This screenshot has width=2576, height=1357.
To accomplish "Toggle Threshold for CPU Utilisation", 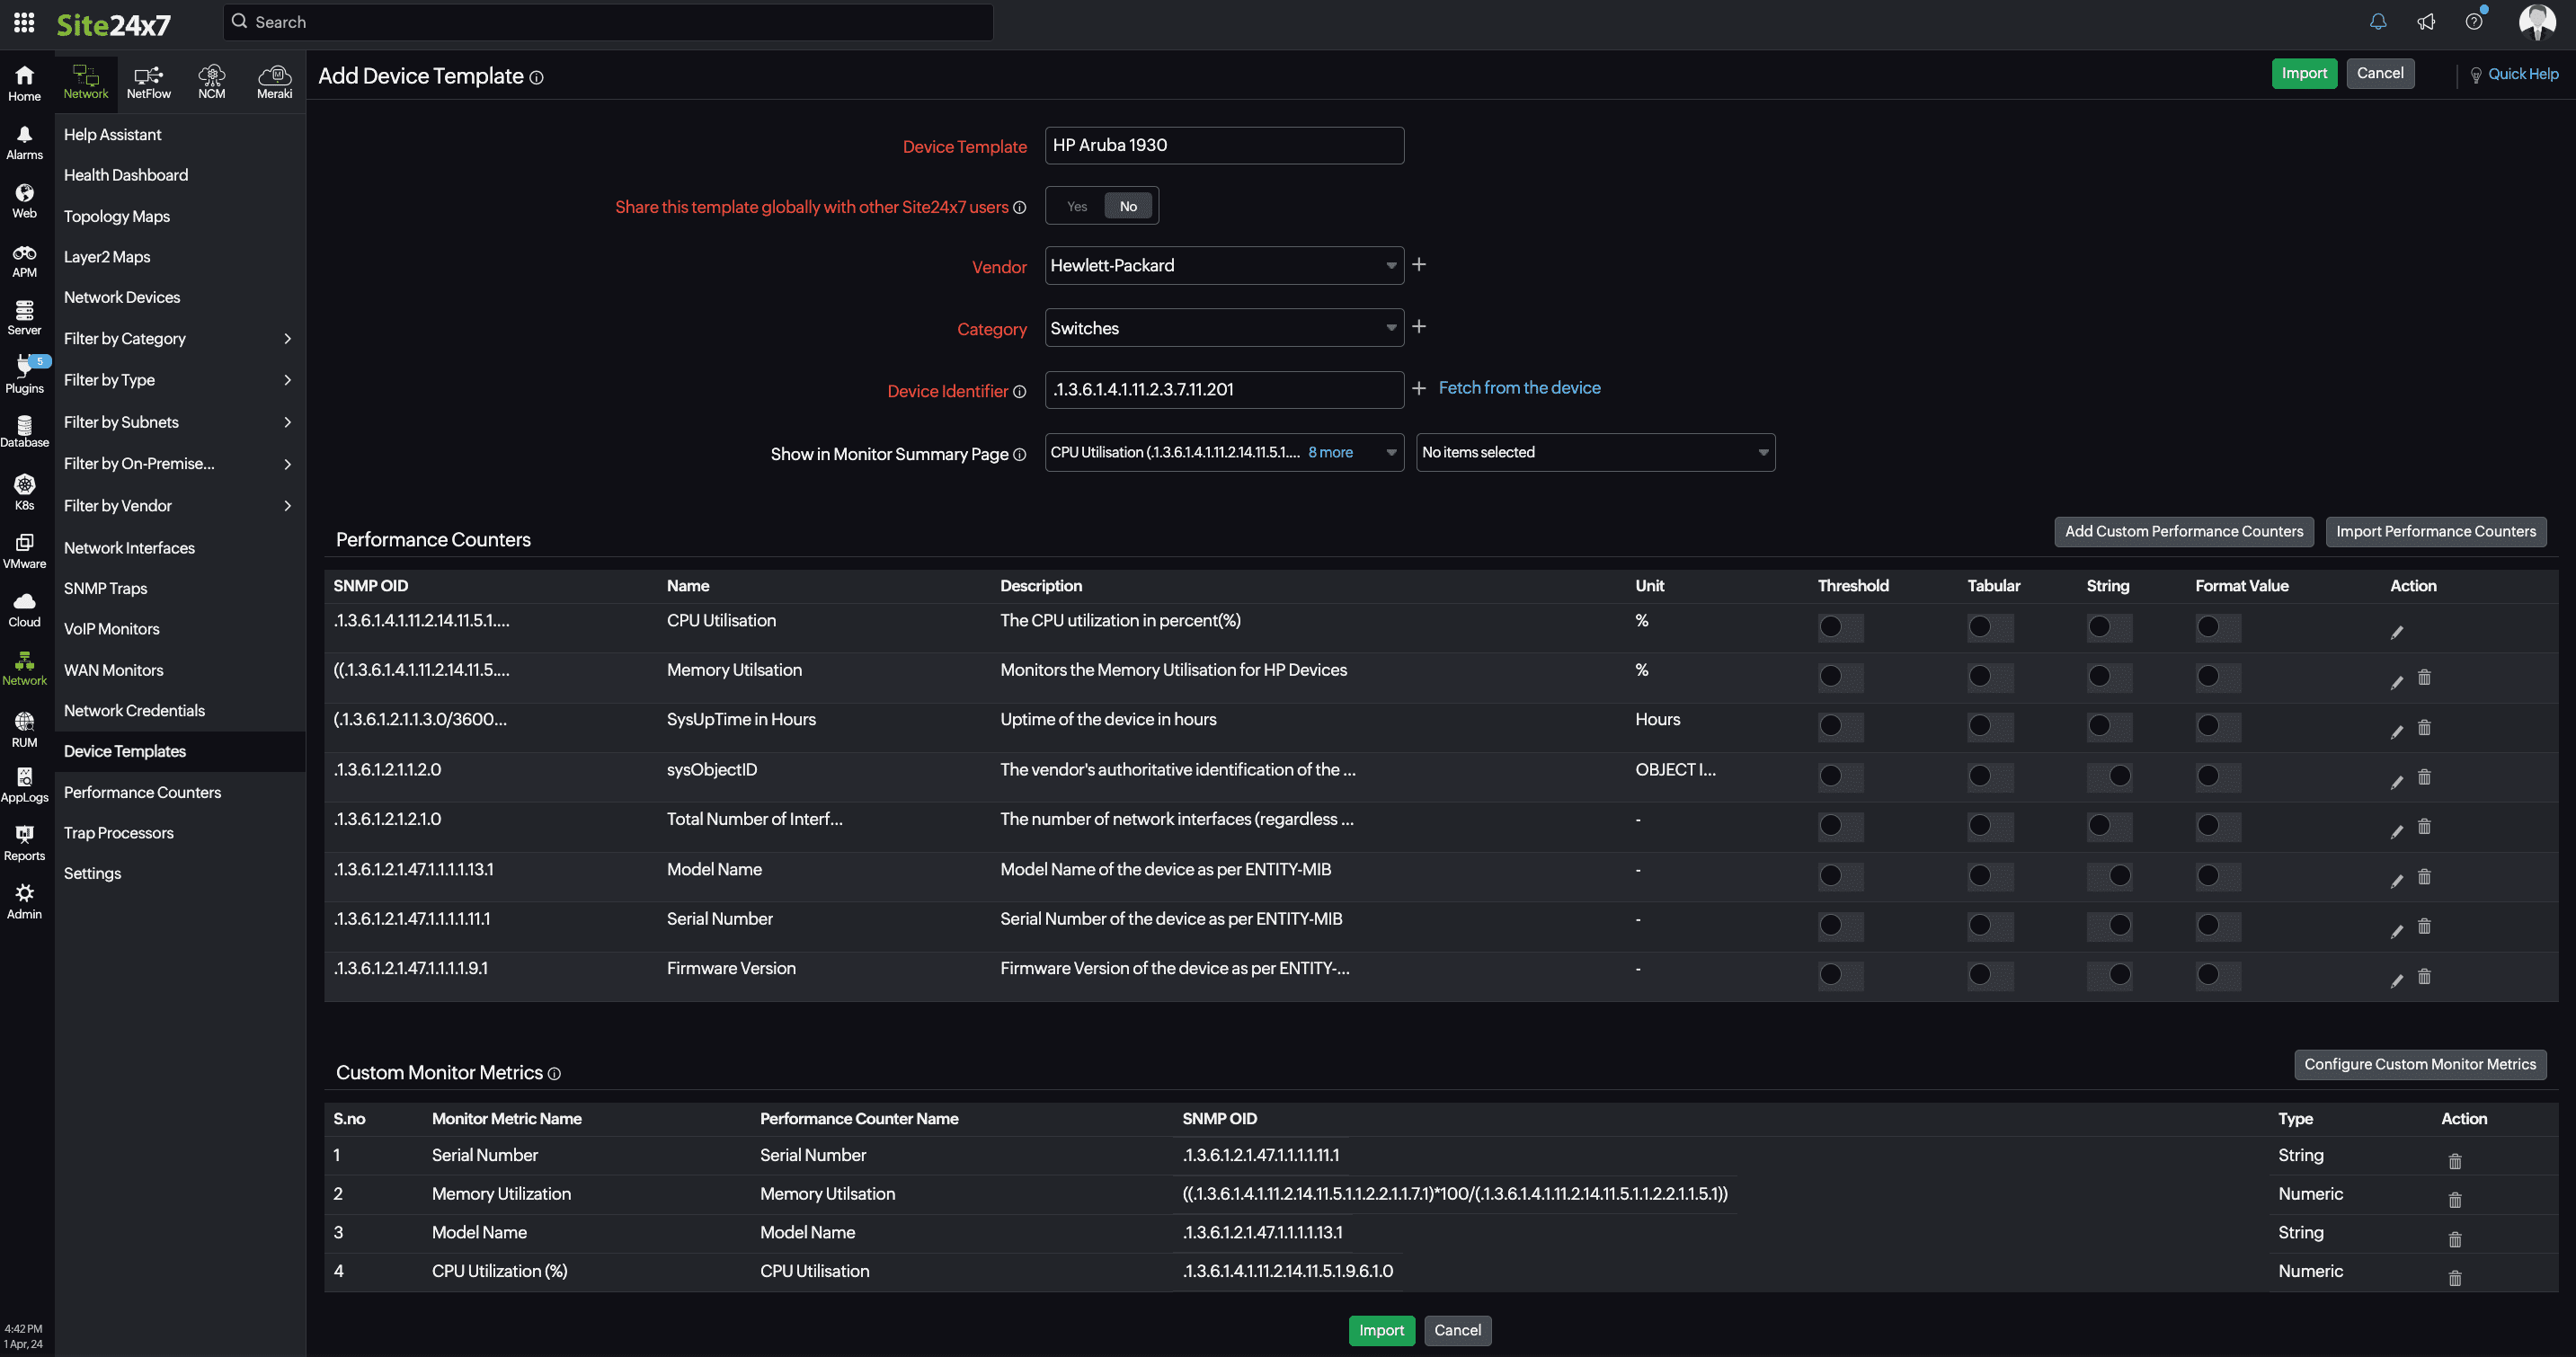I will pyautogui.click(x=1839, y=627).
